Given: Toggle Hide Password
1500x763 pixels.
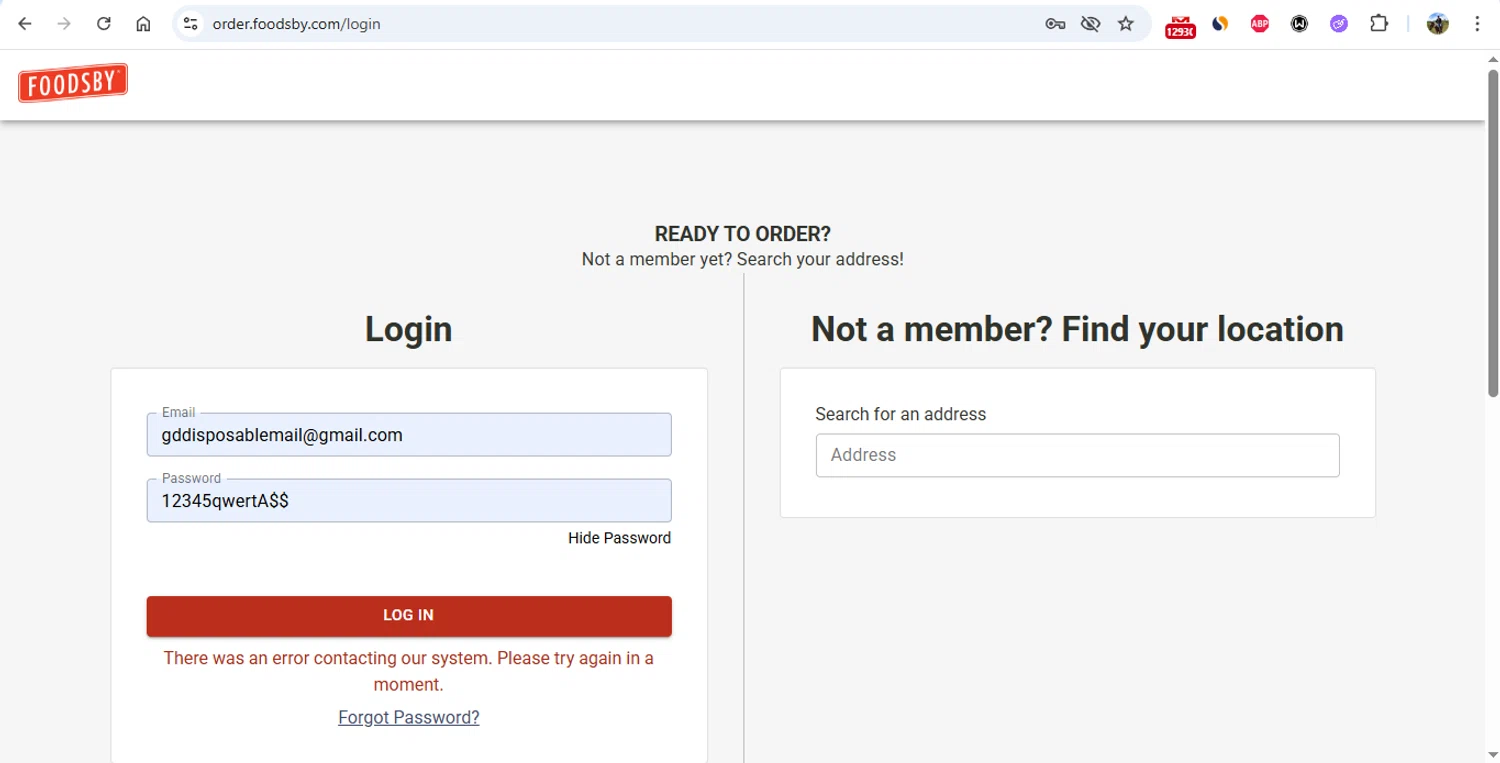Looking at the screenshot, I should 619,538.
